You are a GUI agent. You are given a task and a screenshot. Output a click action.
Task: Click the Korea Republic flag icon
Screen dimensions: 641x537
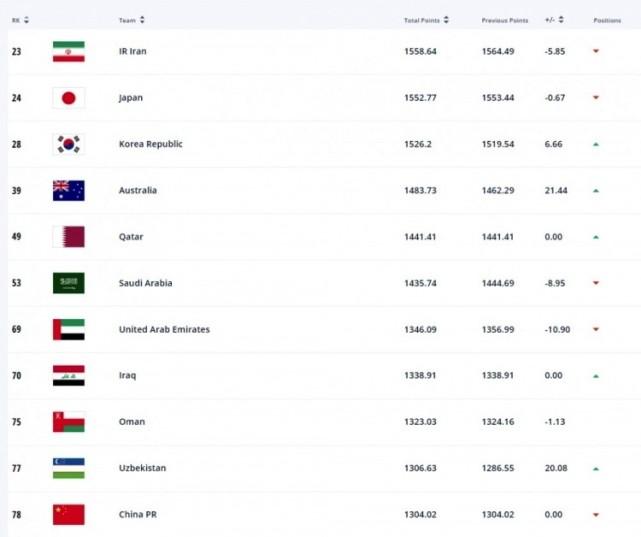tap(68, 144)
